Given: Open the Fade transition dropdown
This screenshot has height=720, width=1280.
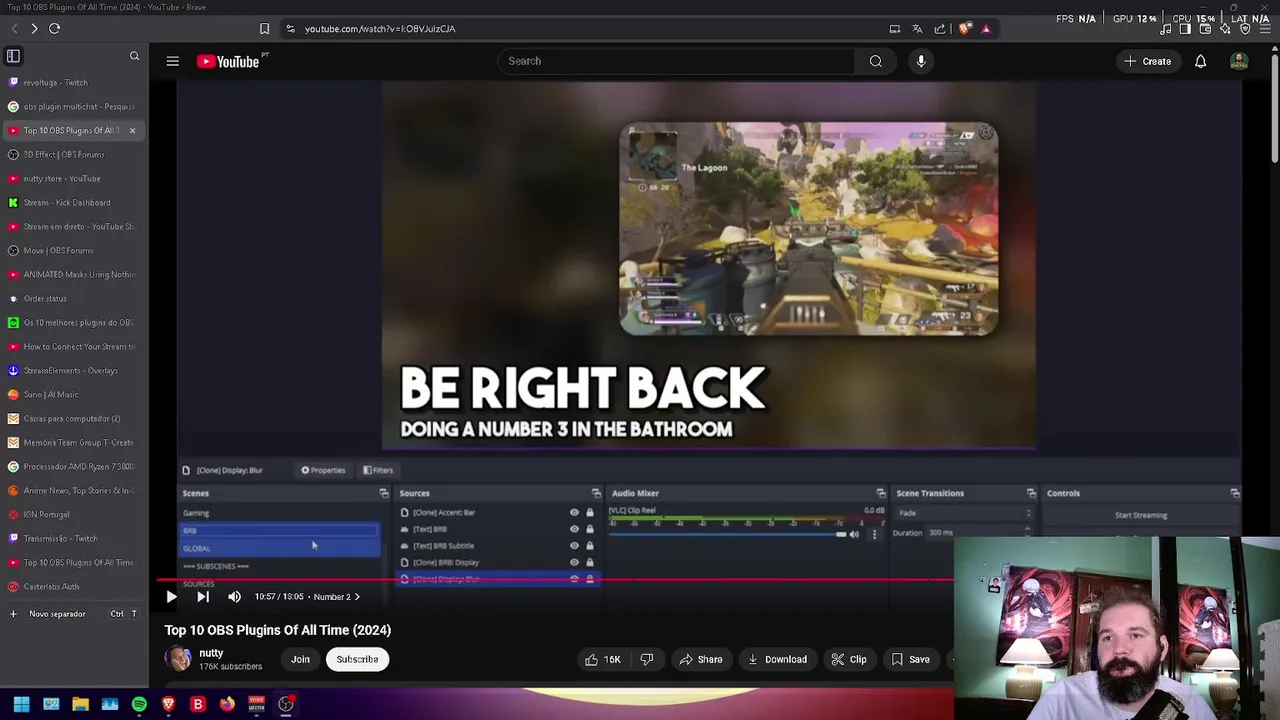Looking at the screenshot, I should pyautogui.click(x=963, y=514).
